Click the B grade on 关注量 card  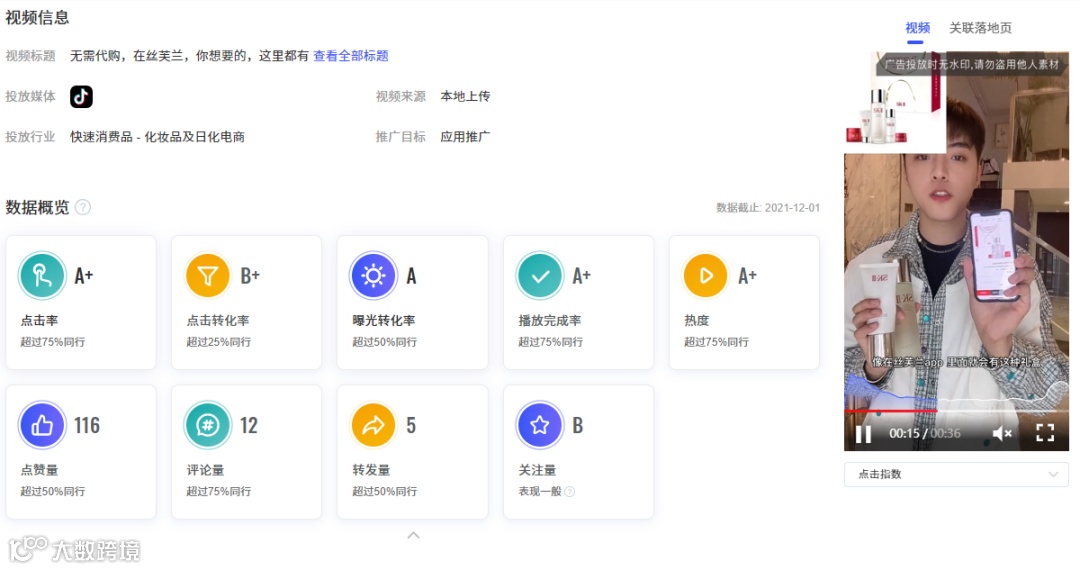(578, 425)
